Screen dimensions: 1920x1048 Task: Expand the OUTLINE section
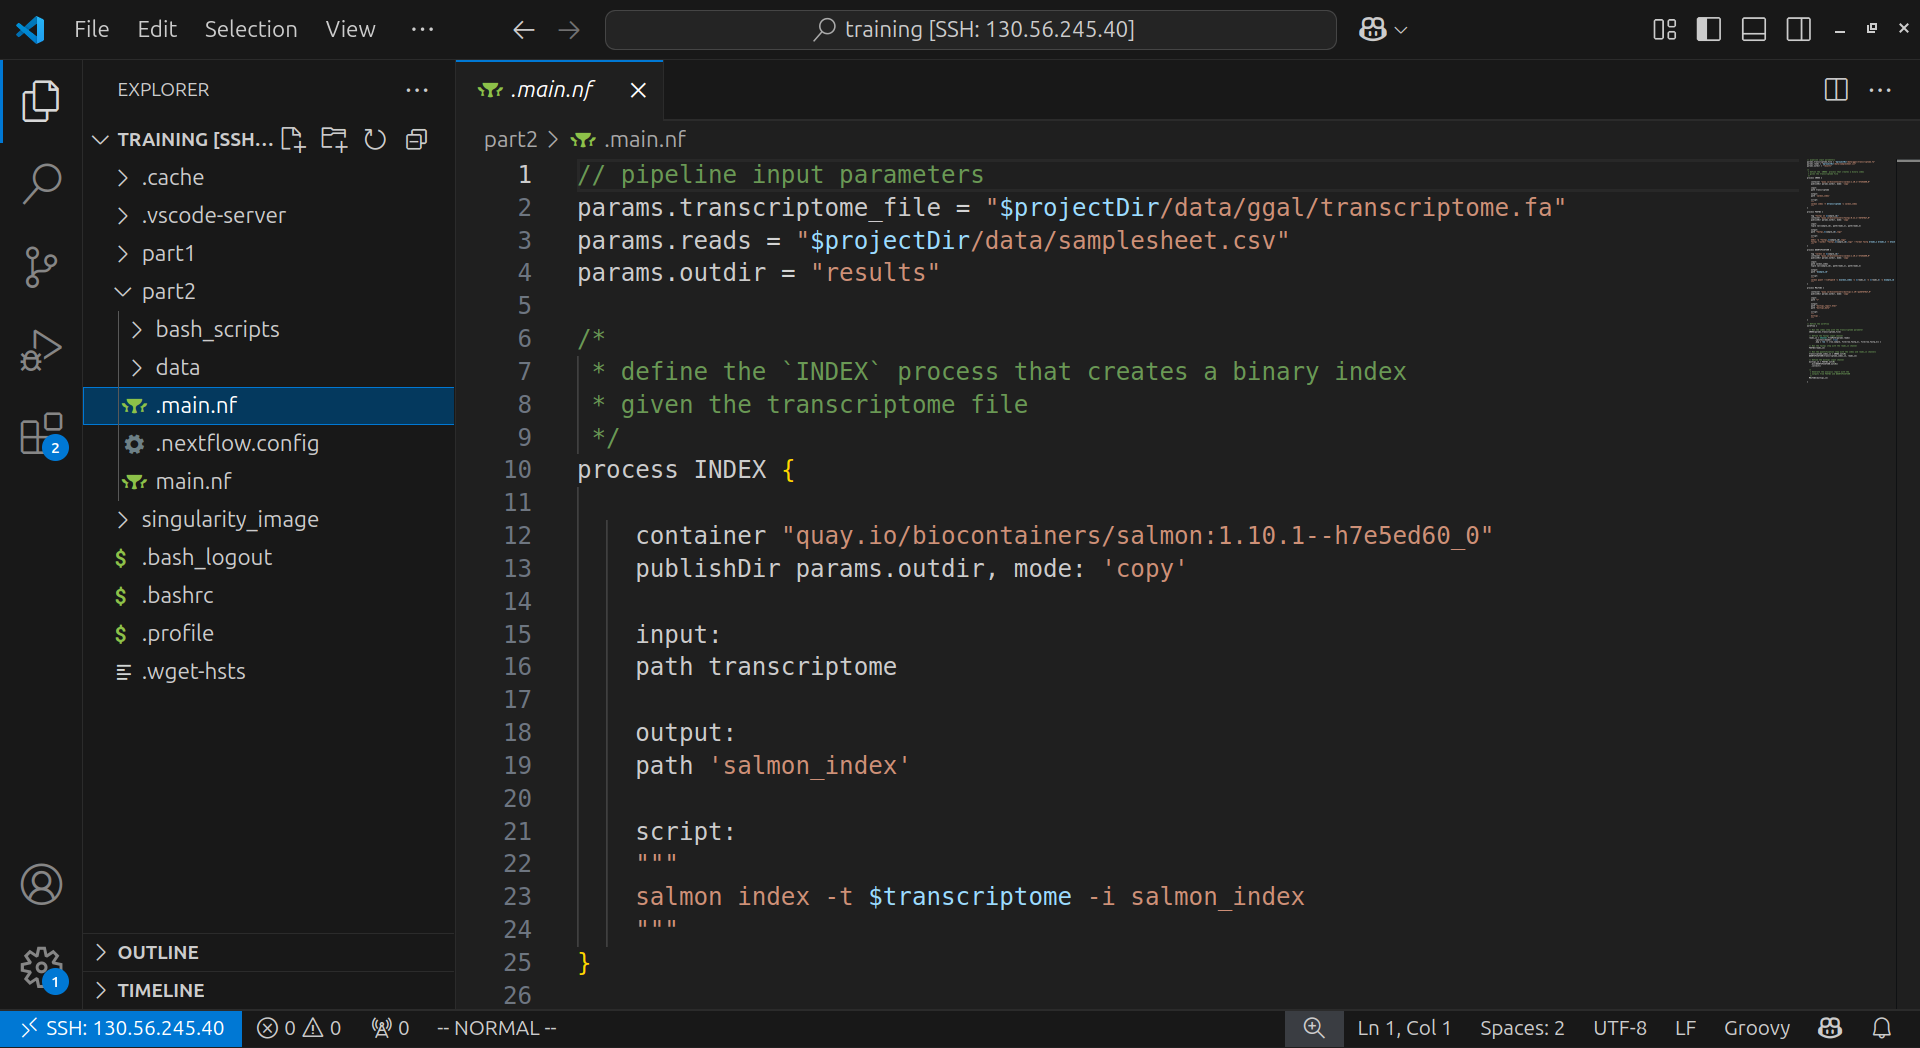tap(158, 952)
